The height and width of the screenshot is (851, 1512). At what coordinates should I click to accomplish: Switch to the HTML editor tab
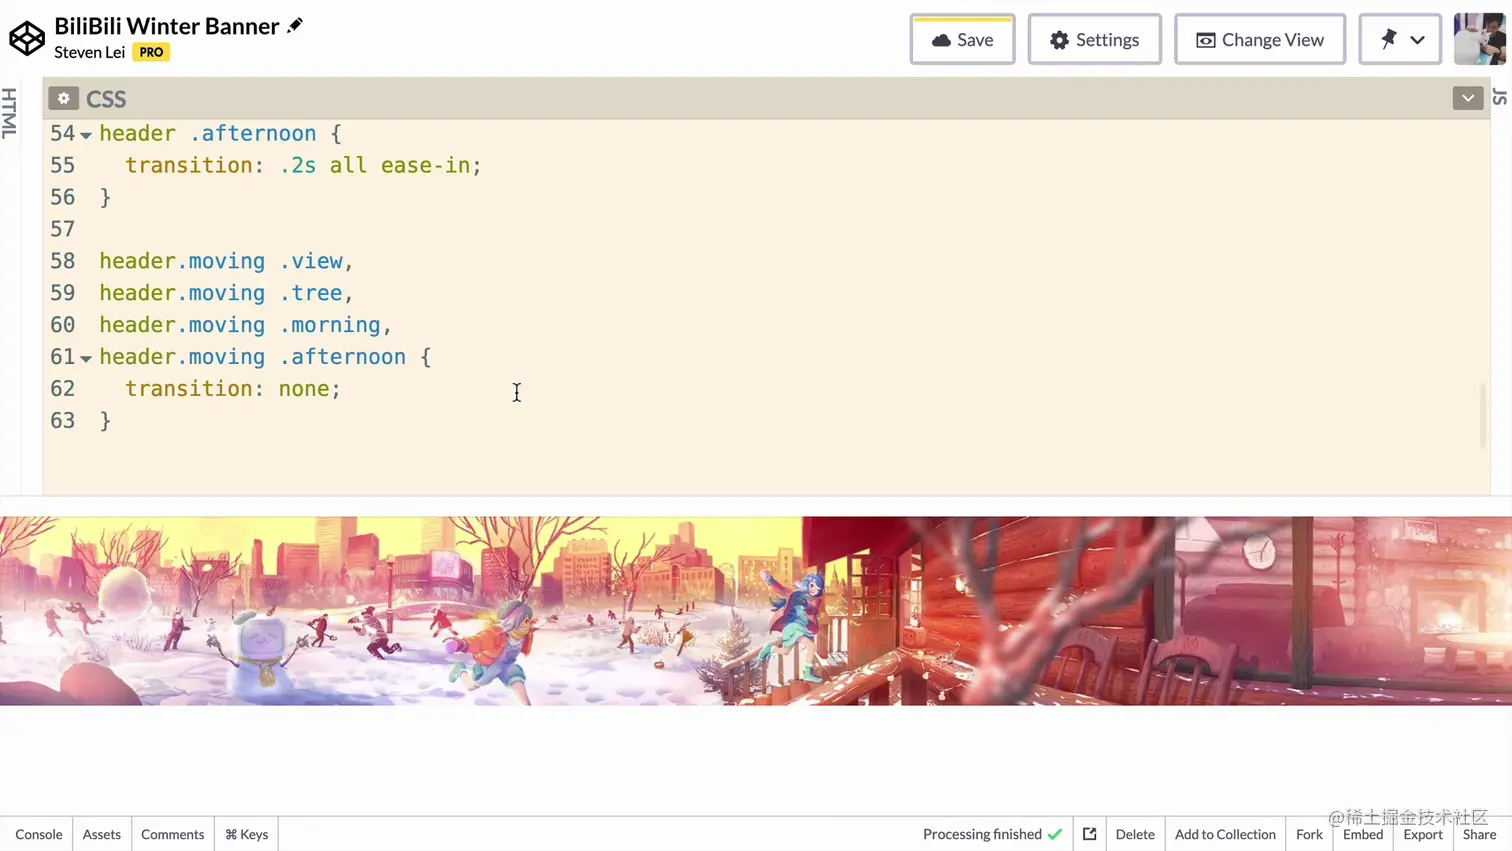[x=10, y=112]
